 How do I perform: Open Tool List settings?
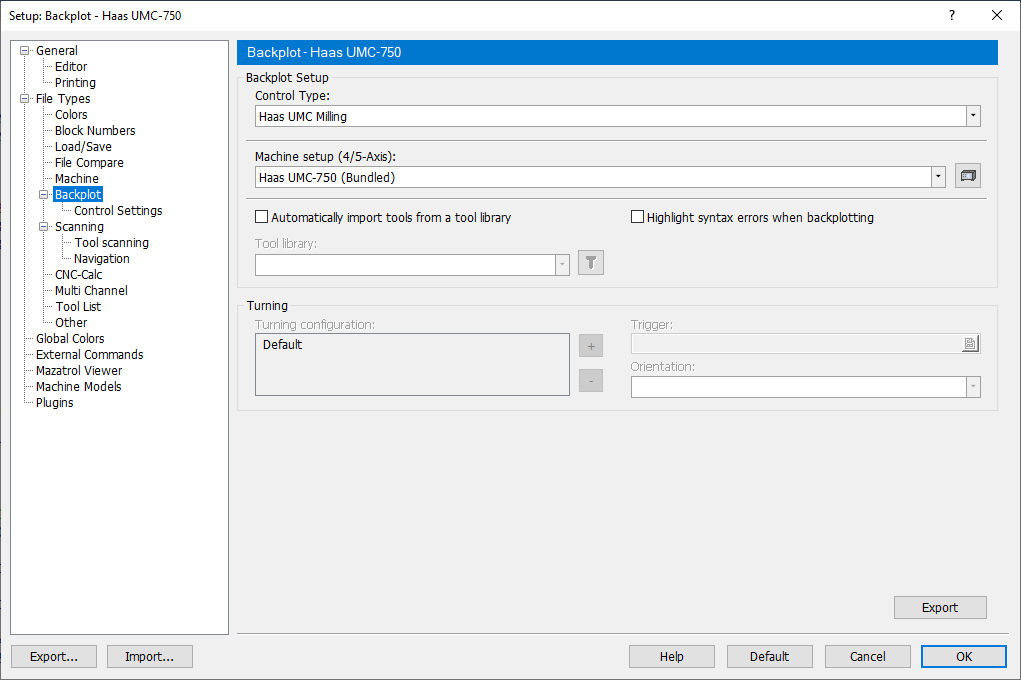point(78,306)
